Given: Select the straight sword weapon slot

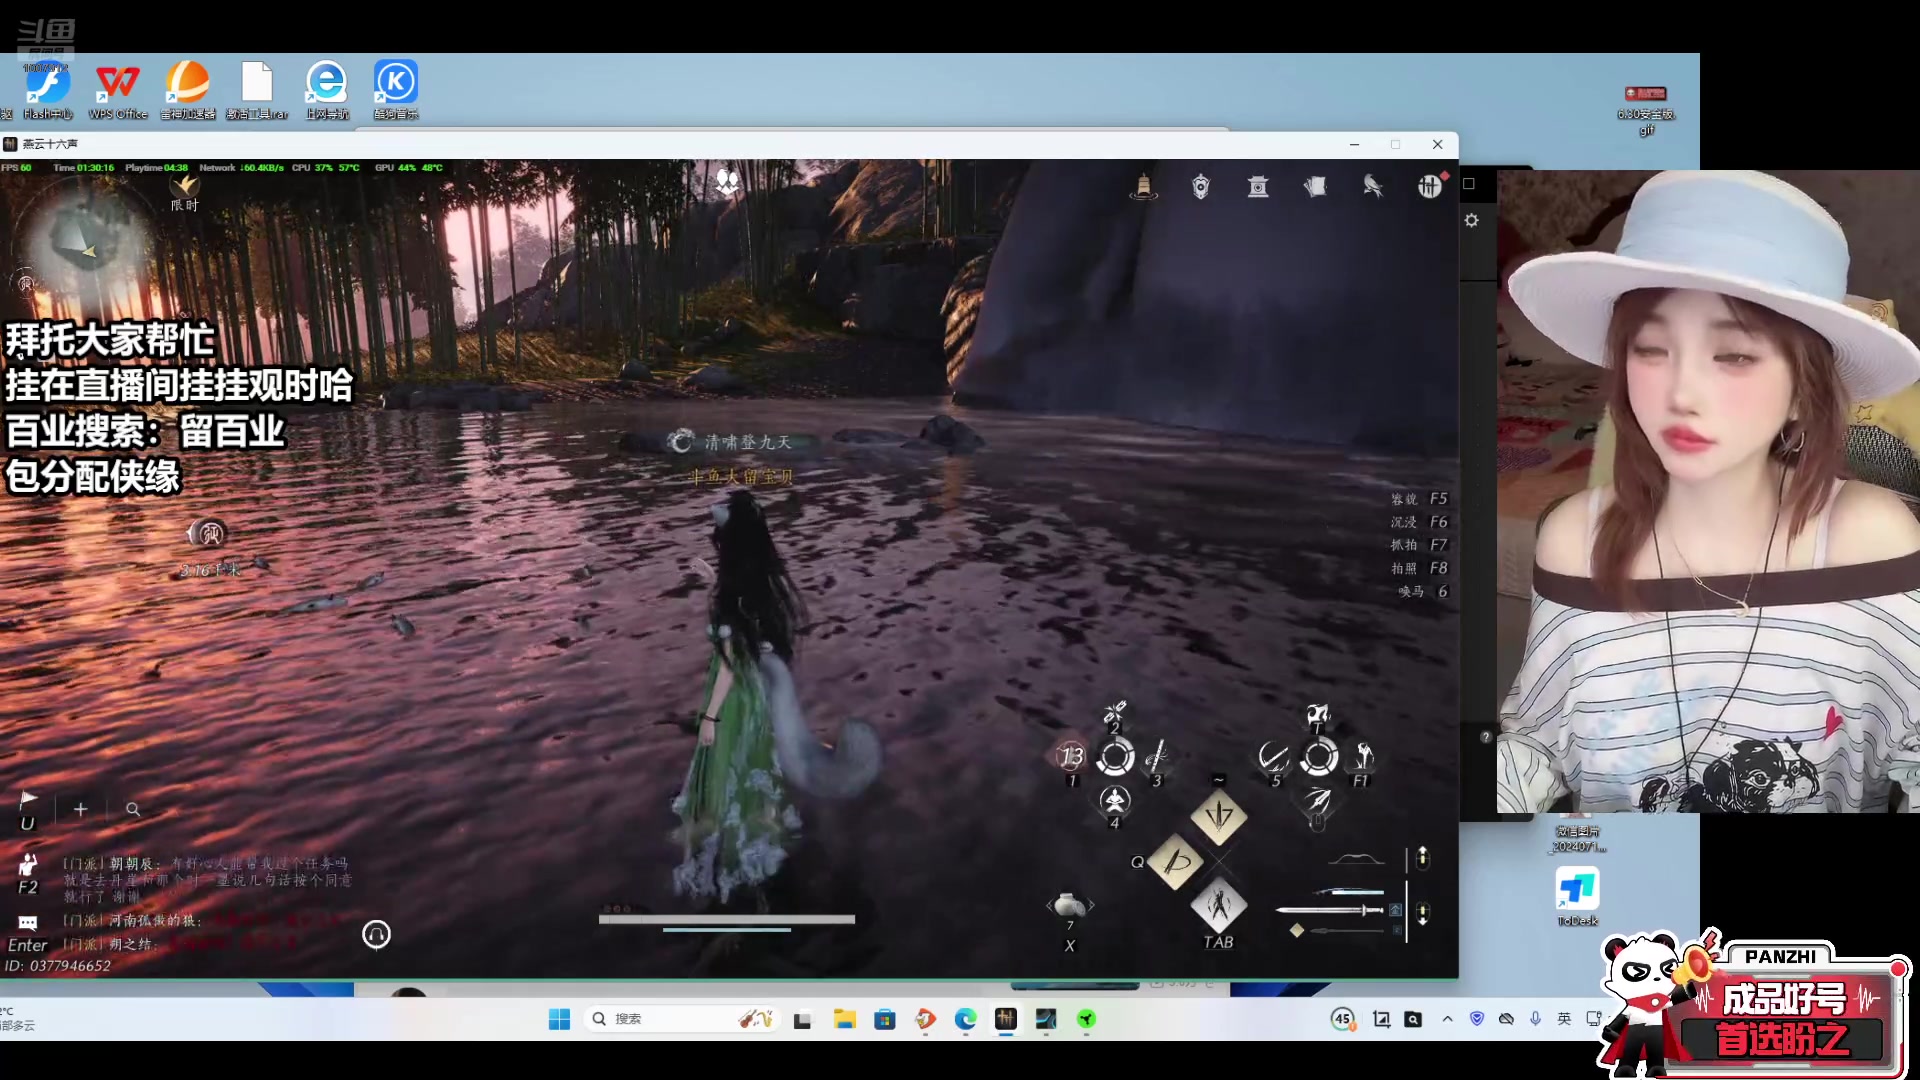Looking at the screenshot, I should pyautogui.click(x=1330, y=910).
